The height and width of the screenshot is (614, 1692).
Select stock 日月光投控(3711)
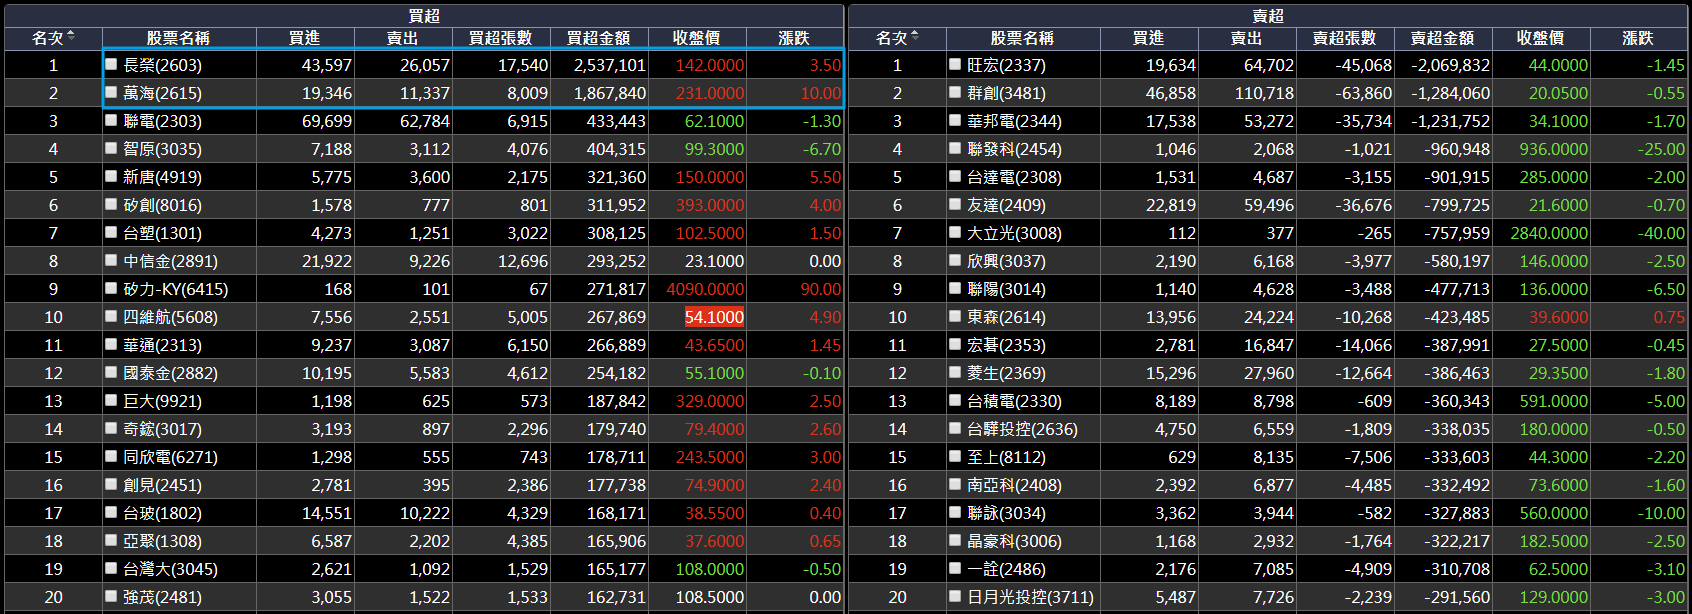coord(1030,597)
